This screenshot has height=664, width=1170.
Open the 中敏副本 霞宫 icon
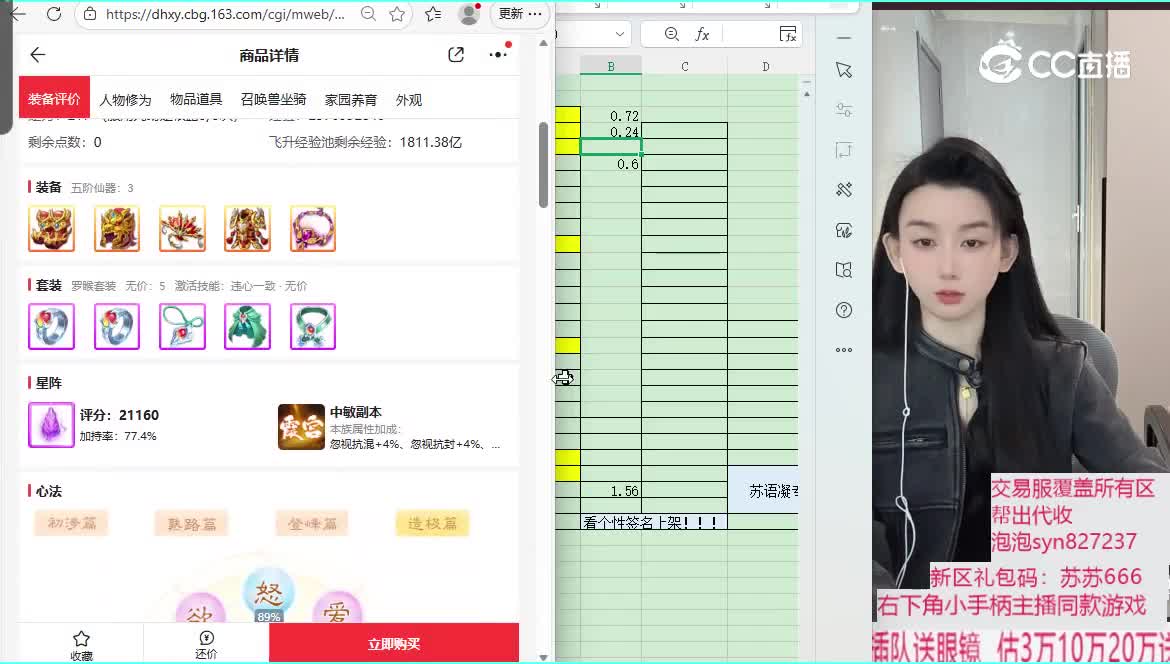(301, 427)
